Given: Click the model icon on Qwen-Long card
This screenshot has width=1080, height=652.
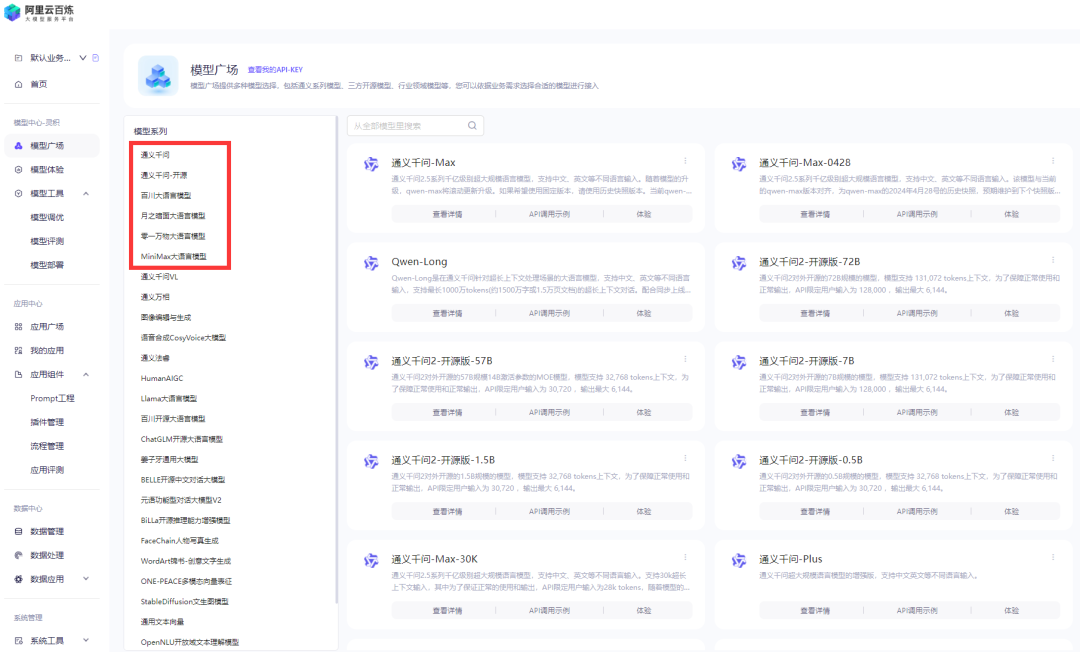Looking at the screenshot, I should [371, 263].
